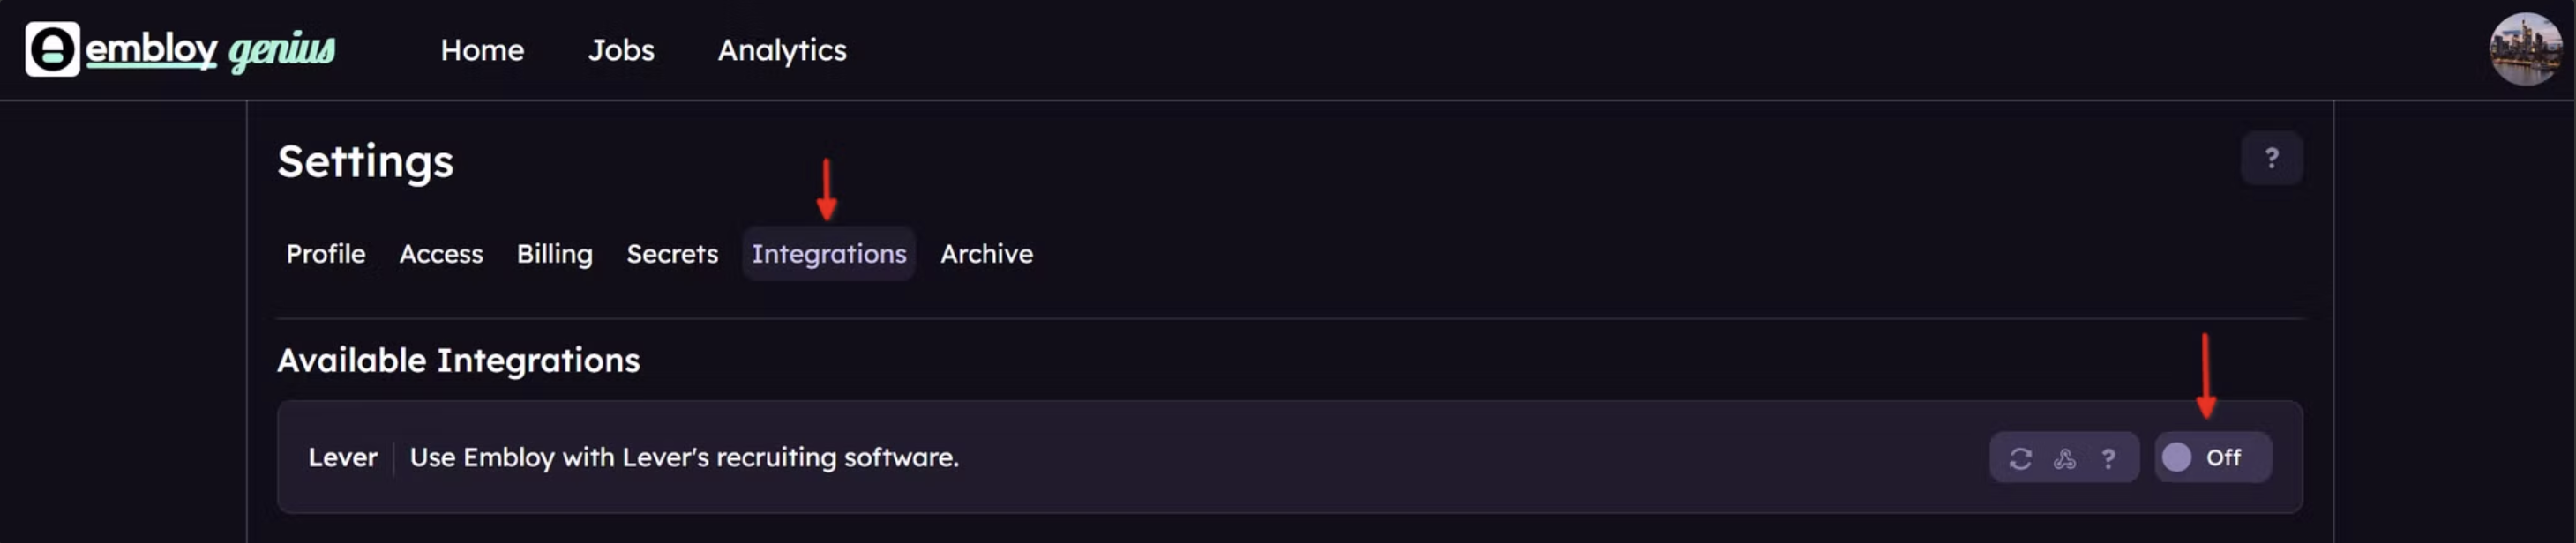2576x543 pixels.
Task: Open the Jobs page
Action: pyautogui.click(x=621, y=50)
